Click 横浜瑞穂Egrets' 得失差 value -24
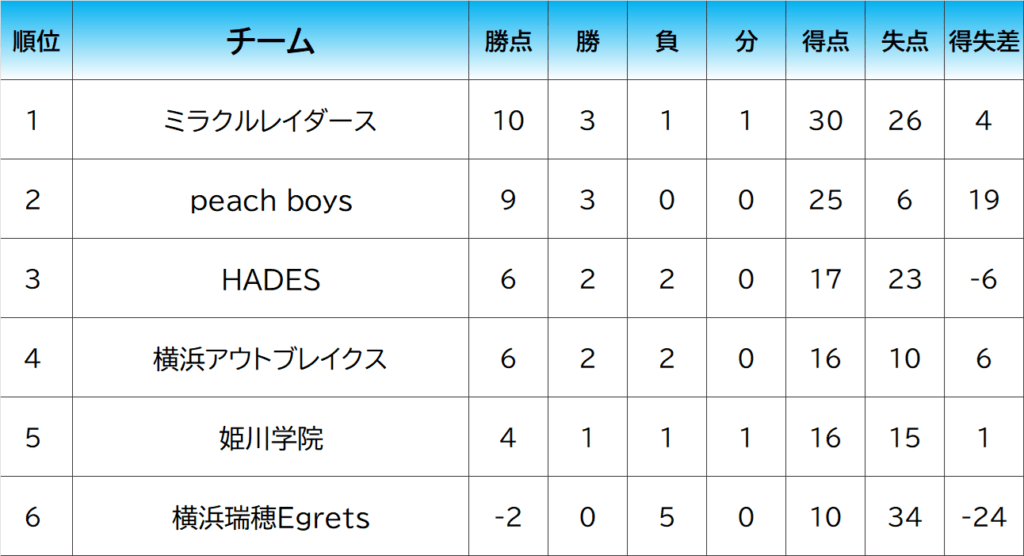Viewport: 1024px width, 556px height. [x=983, y=517]
